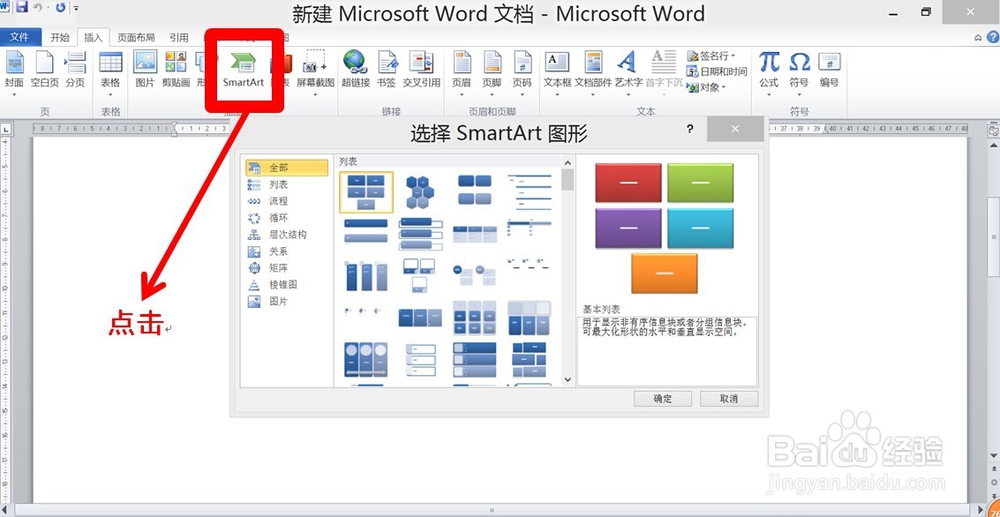Viewport: 1000px width, 517px height.
Task: Click the ruler tab selector at left corner
Action: click(6, 129)
